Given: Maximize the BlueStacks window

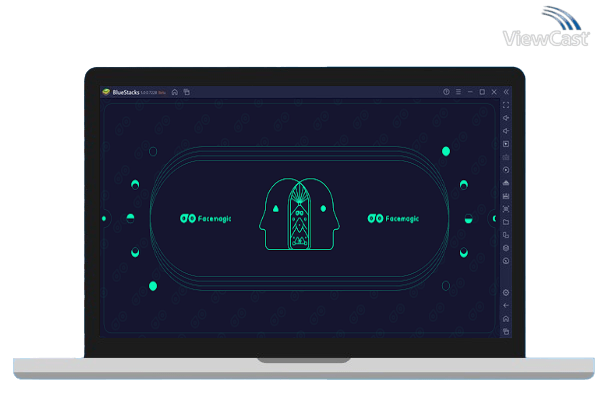Looking at the screenshot, I should (482, 92).
